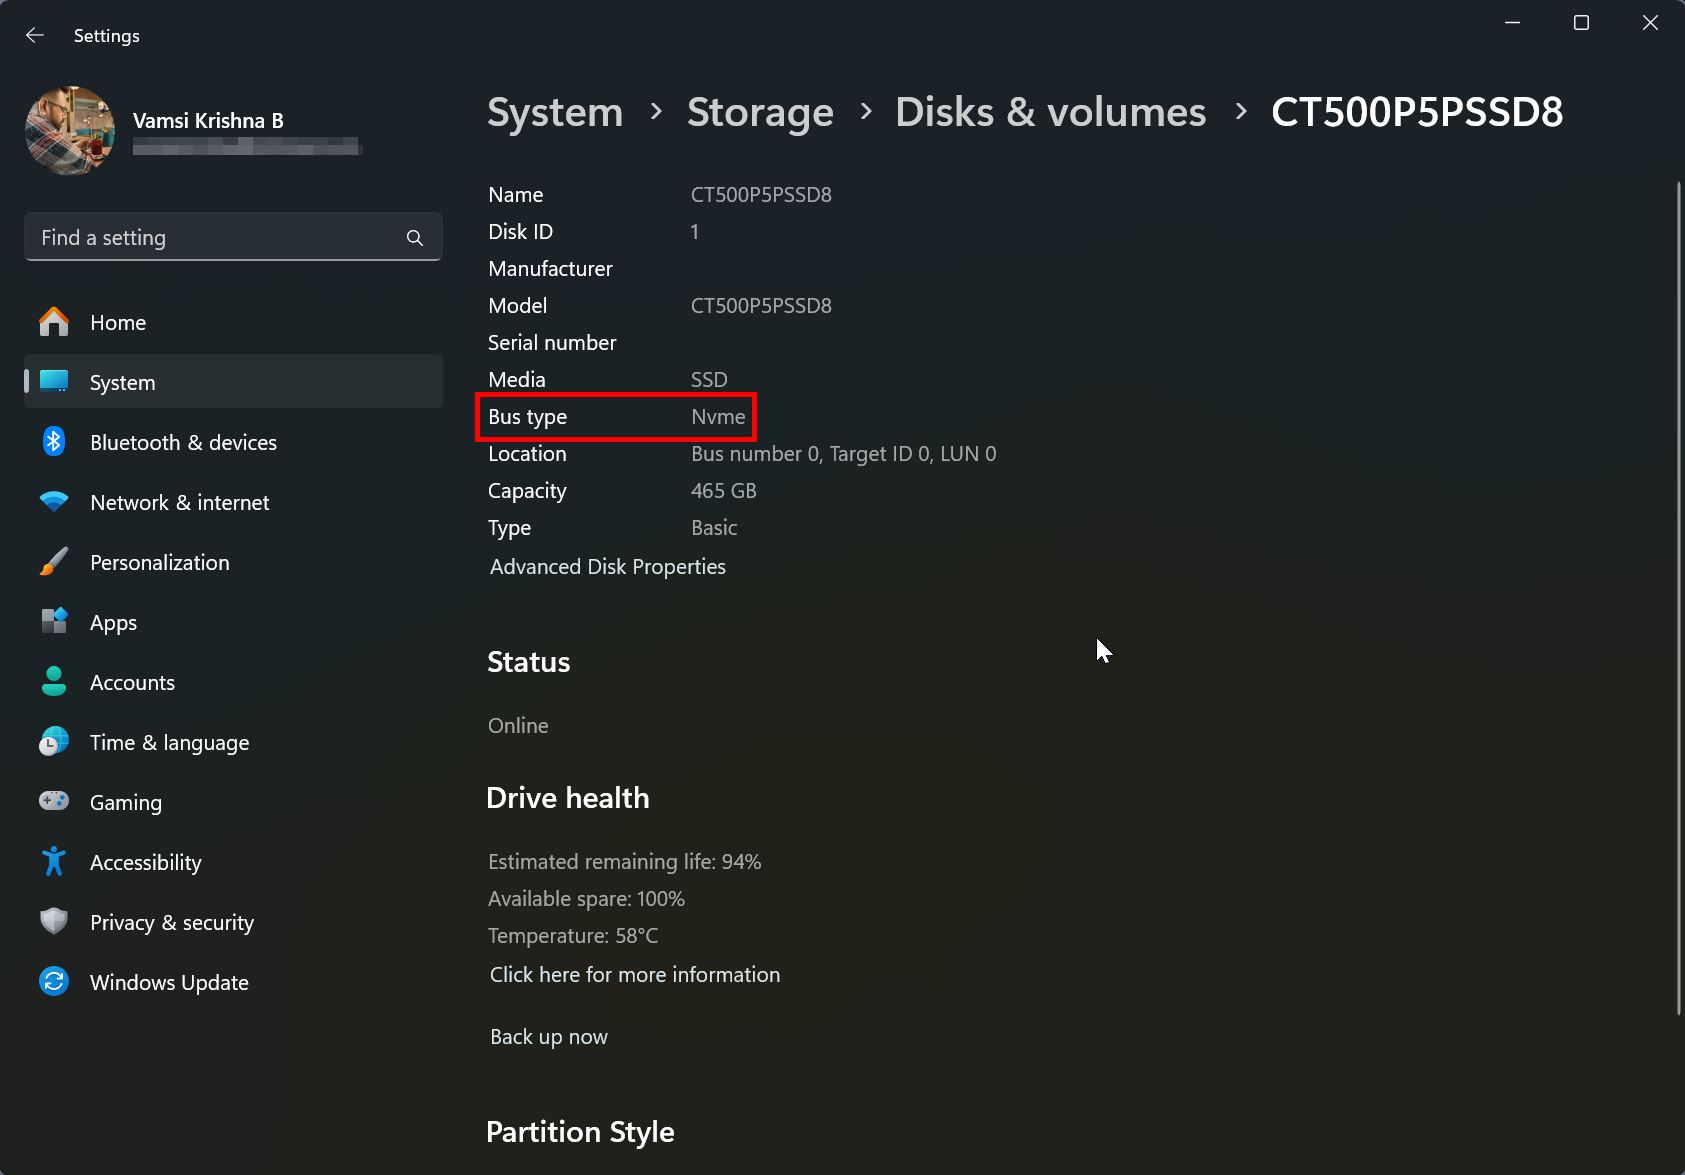1685x1175 pixels.
Task: Open Bluetooth & devices settings
Action: coord(233,442)
